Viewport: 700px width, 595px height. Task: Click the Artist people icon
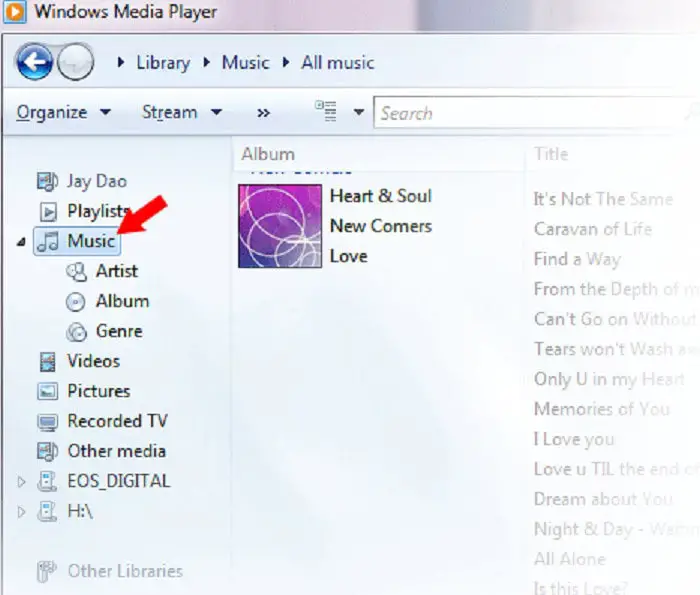(76, 272)
